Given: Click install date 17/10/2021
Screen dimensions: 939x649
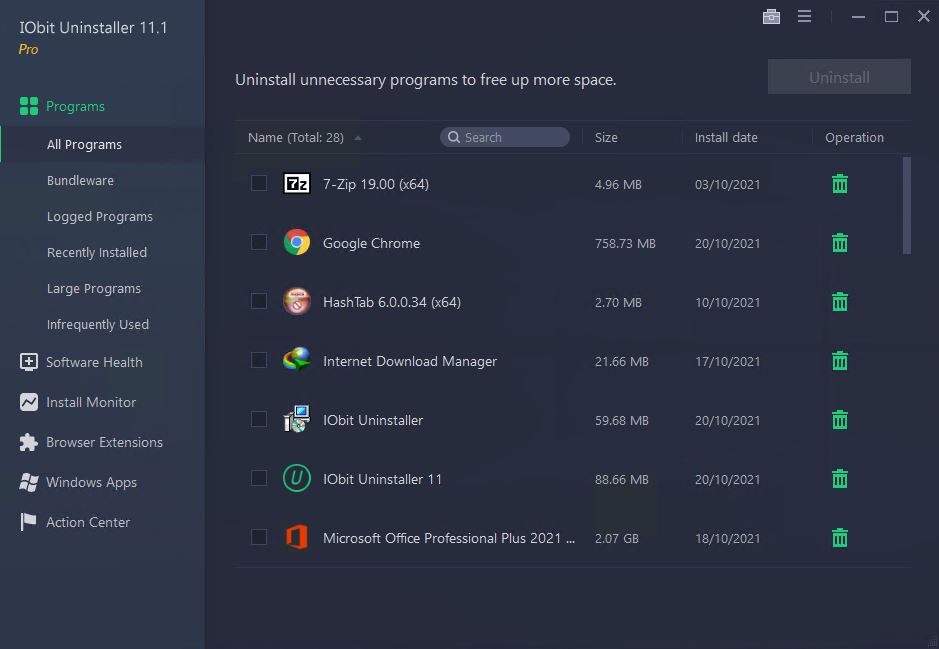Looking at the screenshot, I should [x=727, y=362].
